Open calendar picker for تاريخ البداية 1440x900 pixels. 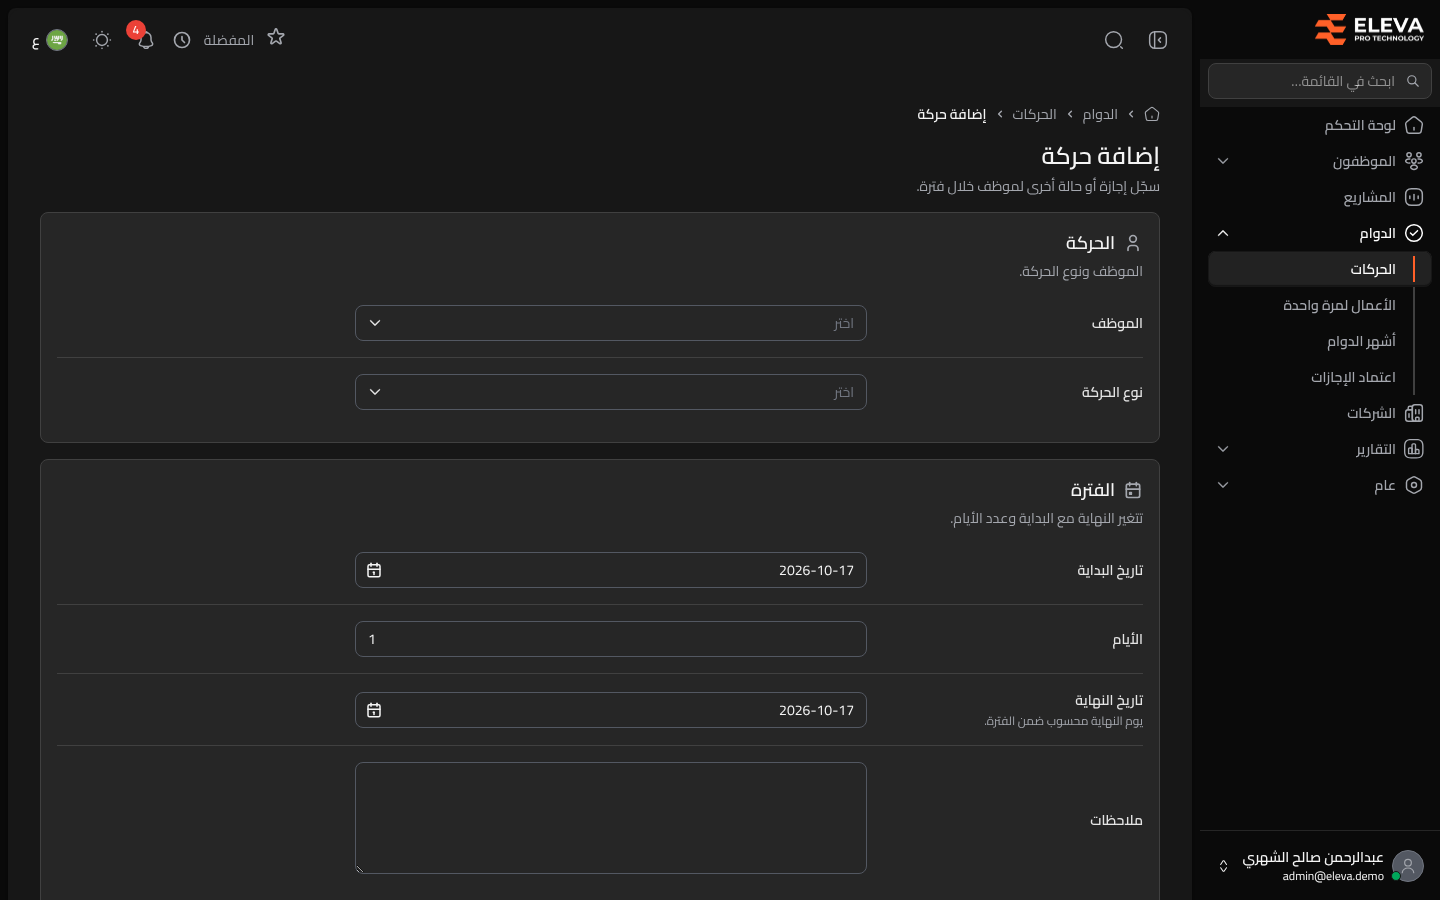(x=374, y=570)
